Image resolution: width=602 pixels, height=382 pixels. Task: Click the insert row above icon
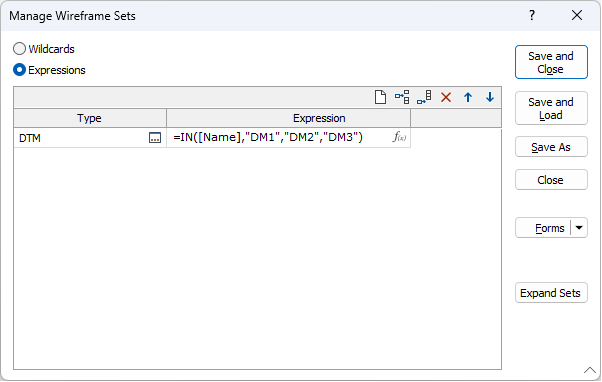(402, 97)
